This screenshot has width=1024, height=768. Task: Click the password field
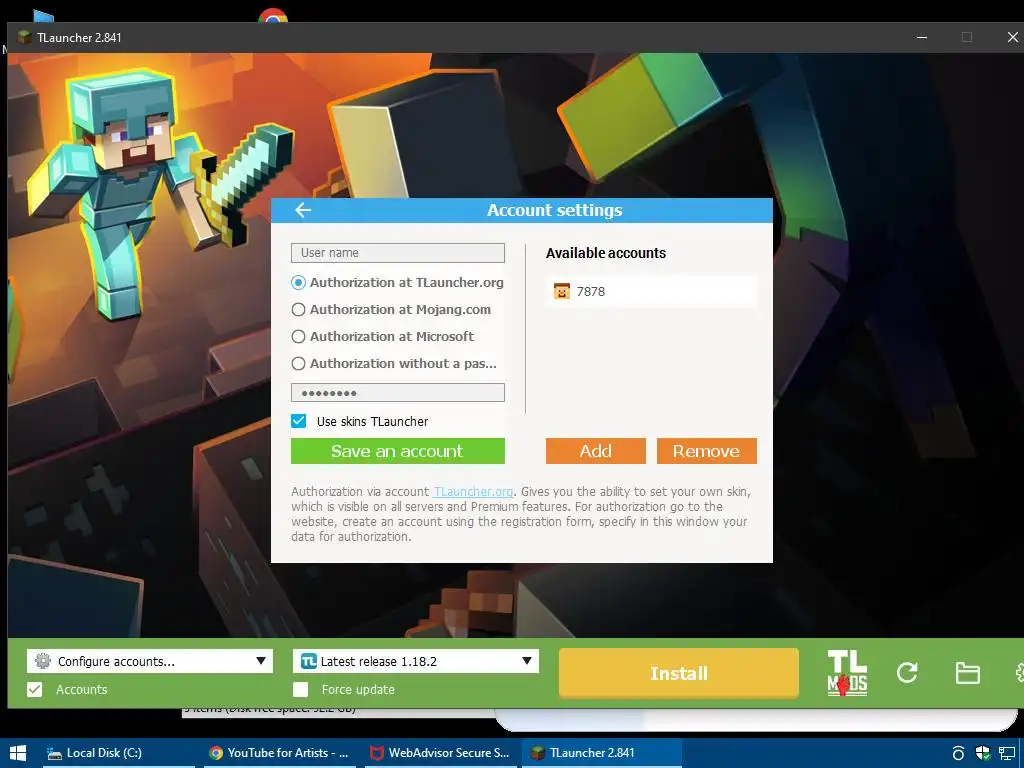point(398,392)
